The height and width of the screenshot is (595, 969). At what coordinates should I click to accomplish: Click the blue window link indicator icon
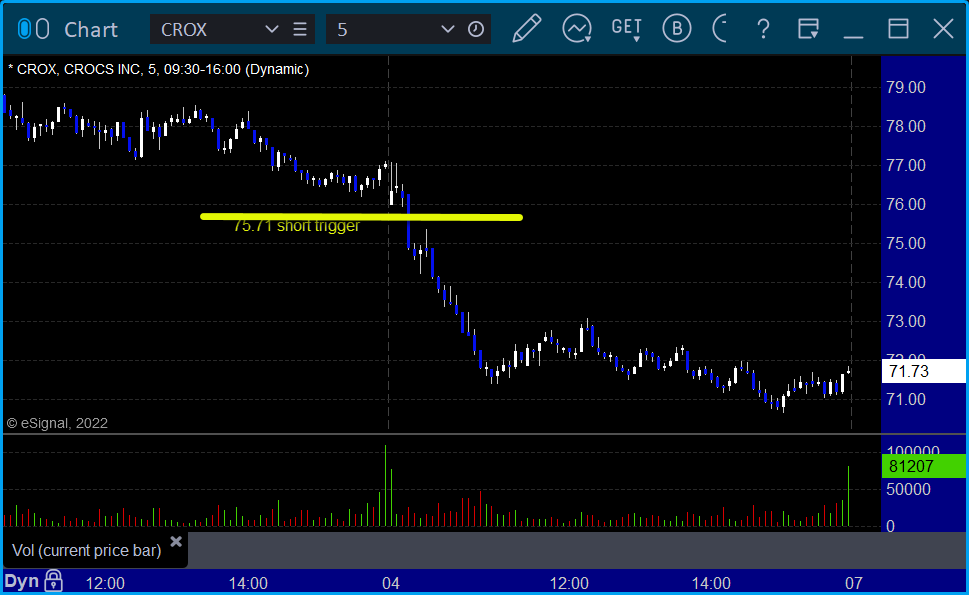[x=24, y=29]
